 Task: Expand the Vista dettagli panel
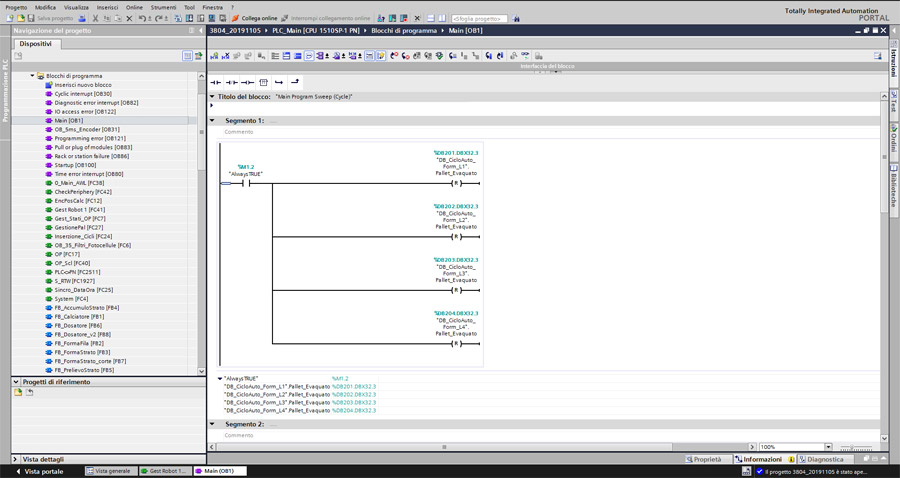tap(16, 459)
